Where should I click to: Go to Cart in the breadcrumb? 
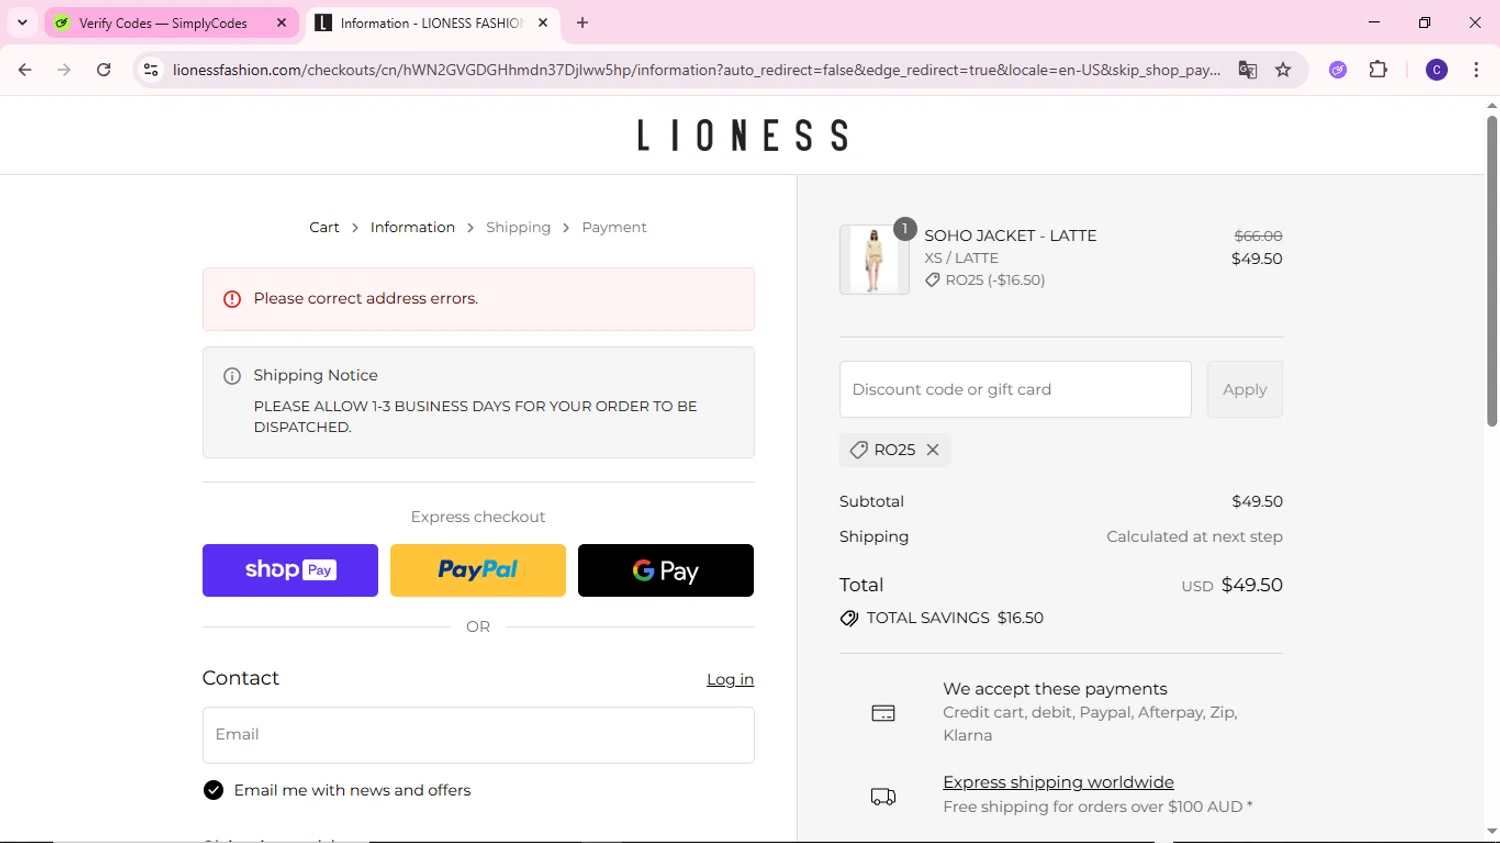click(x=324, y=228)
